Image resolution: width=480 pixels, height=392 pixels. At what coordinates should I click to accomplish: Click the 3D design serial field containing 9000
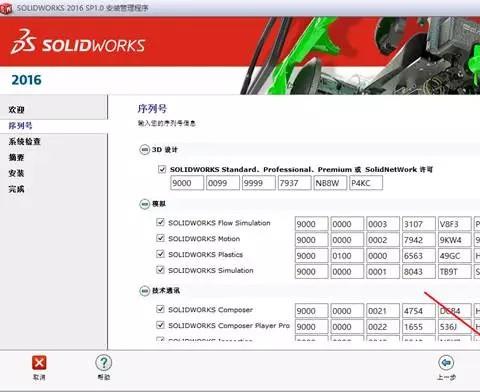187,183
